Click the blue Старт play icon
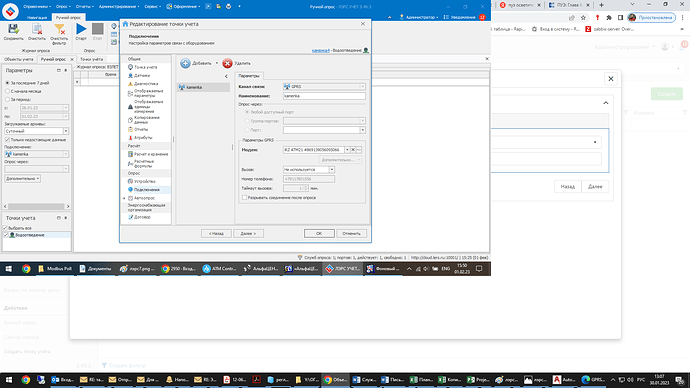The height and width of the screenshot is (388, 690). [x=81, y=29]
